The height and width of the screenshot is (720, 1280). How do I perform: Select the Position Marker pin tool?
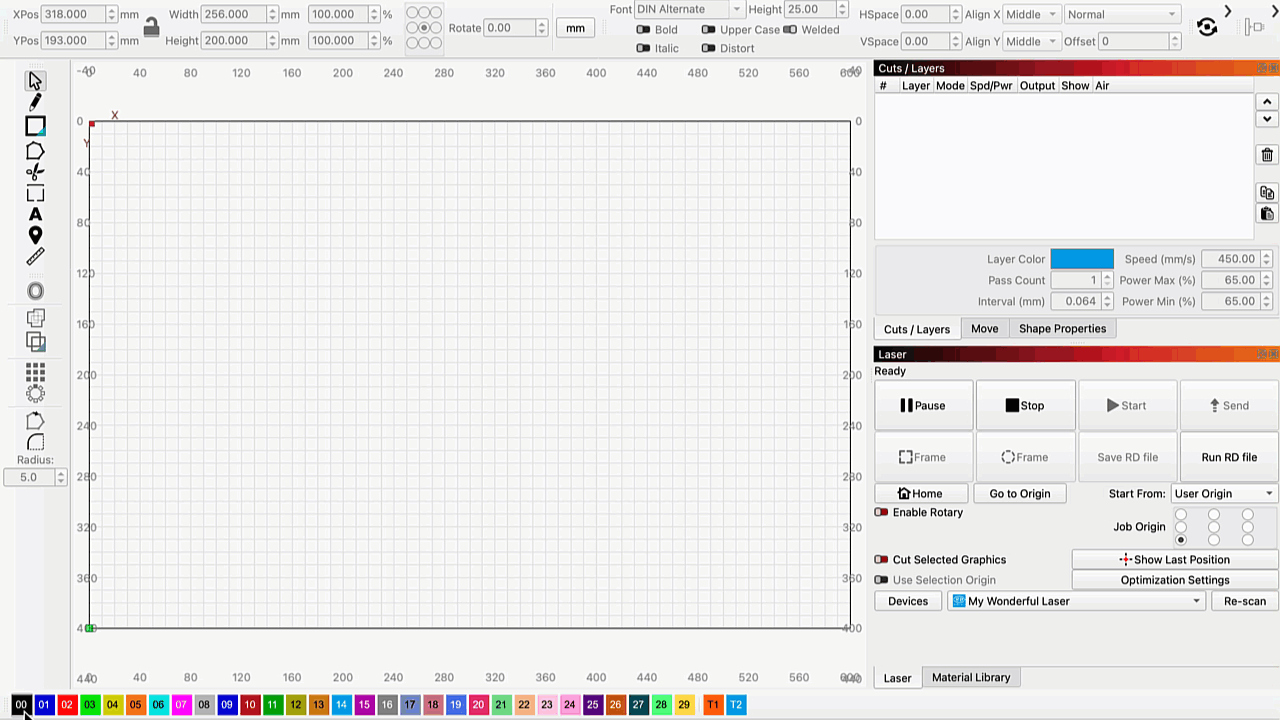pyautogui.click(x=35, y=235)
